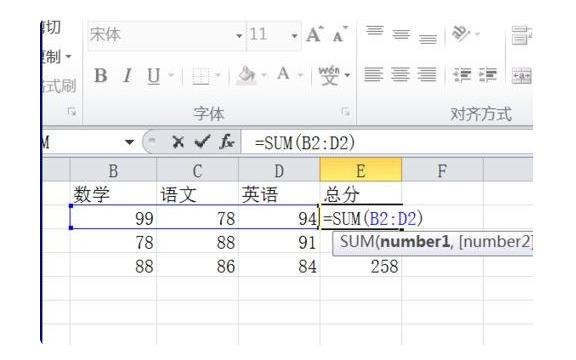Toggle Italic formatting

(x=127, y=76)
